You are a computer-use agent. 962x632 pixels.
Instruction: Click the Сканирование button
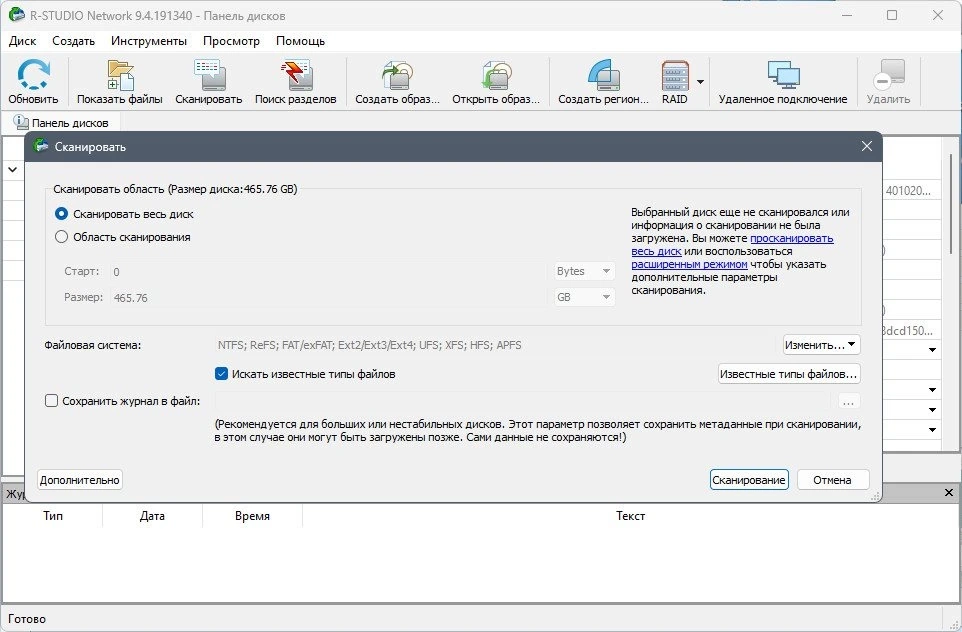click(x=749, y=480)
